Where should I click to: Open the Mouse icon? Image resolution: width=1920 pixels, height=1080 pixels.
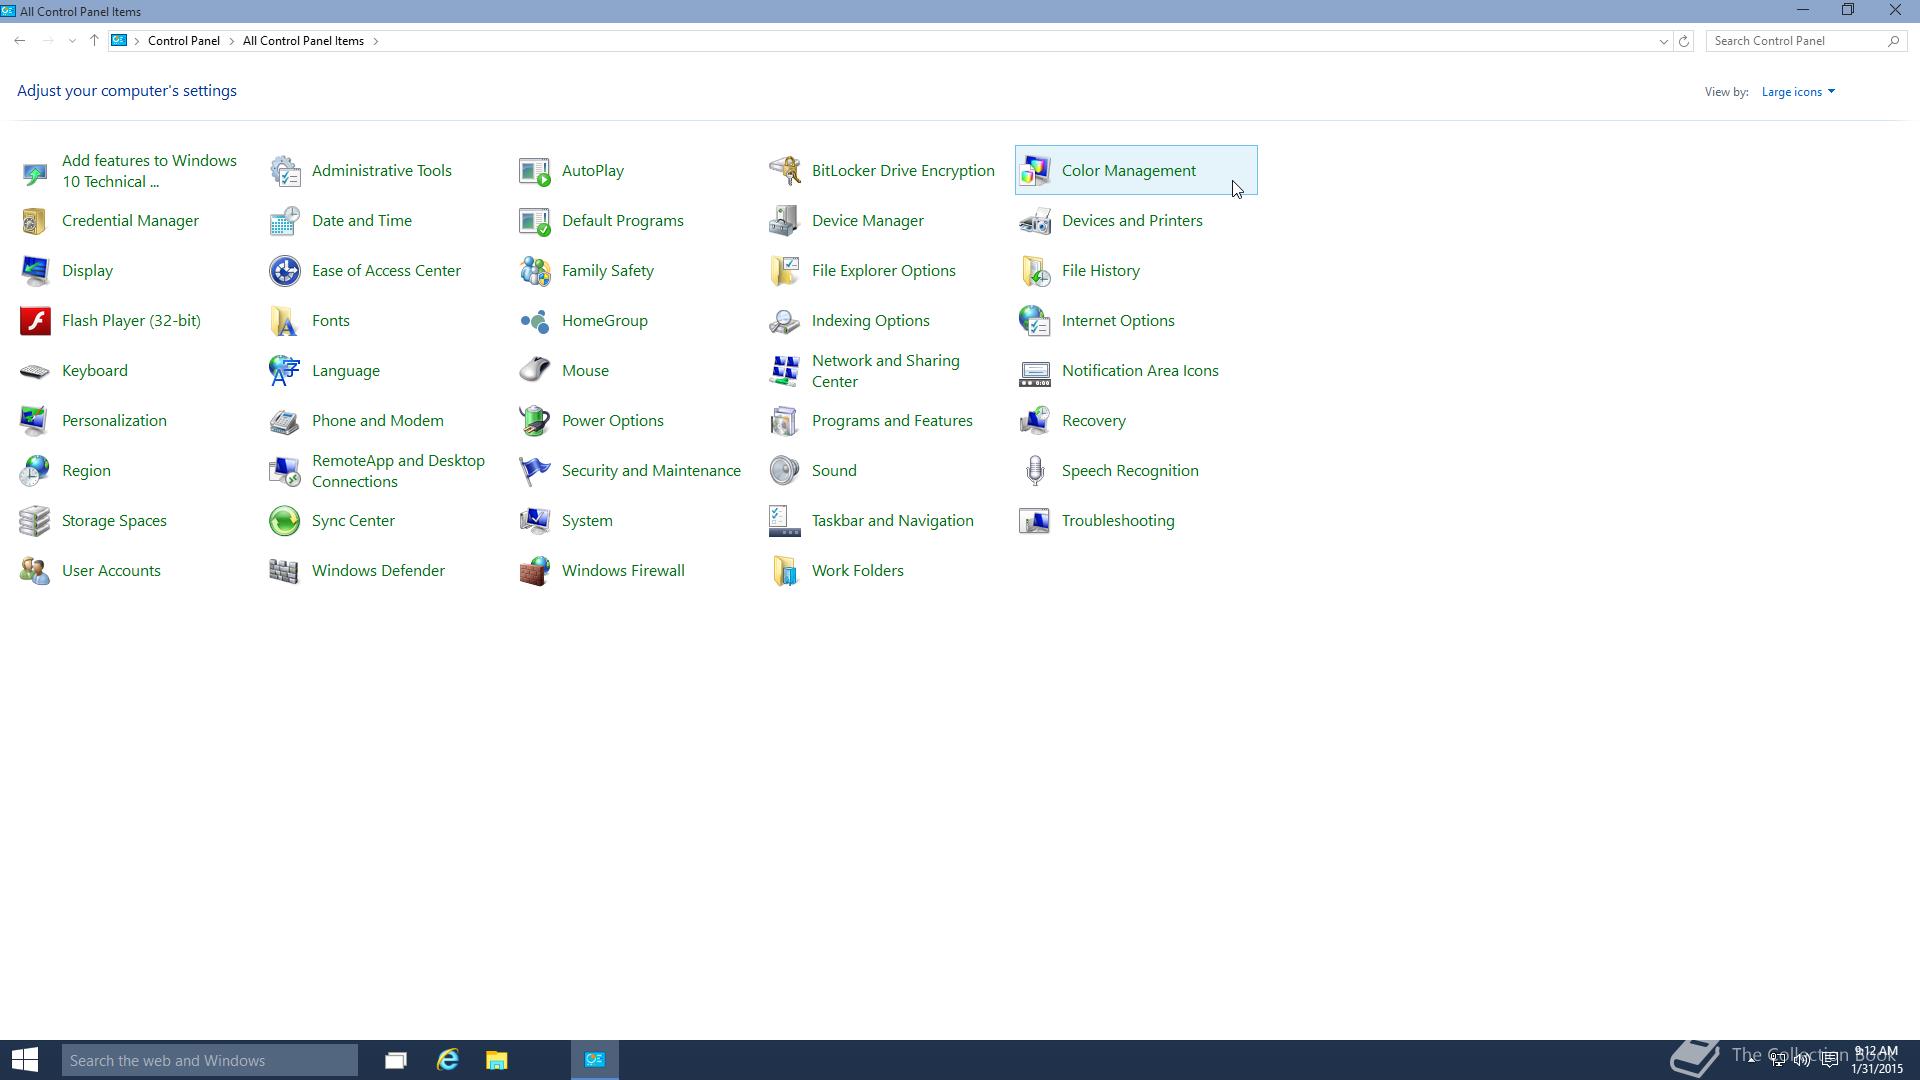pos(535,371)
